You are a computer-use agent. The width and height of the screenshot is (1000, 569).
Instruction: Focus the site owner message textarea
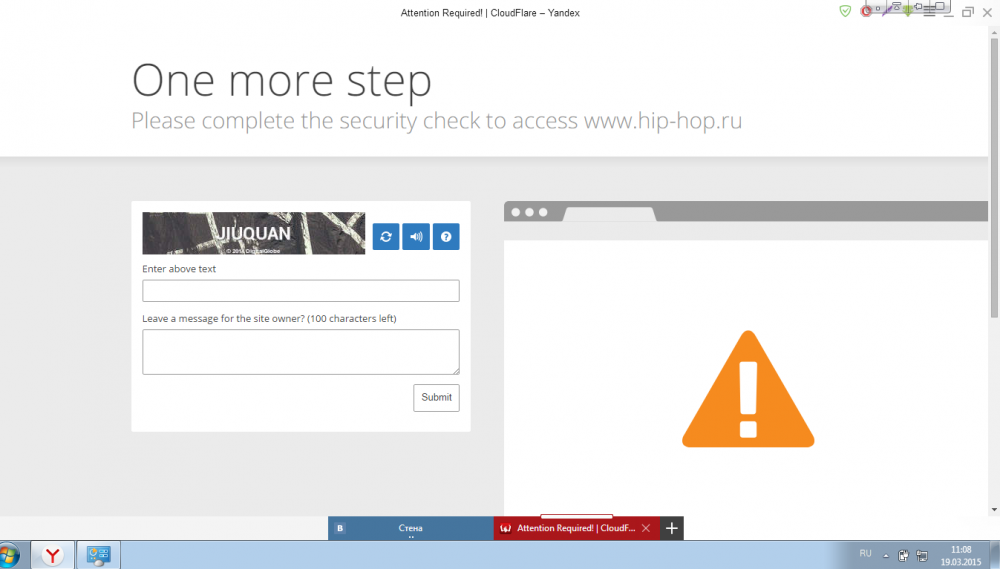click(300, 352)
